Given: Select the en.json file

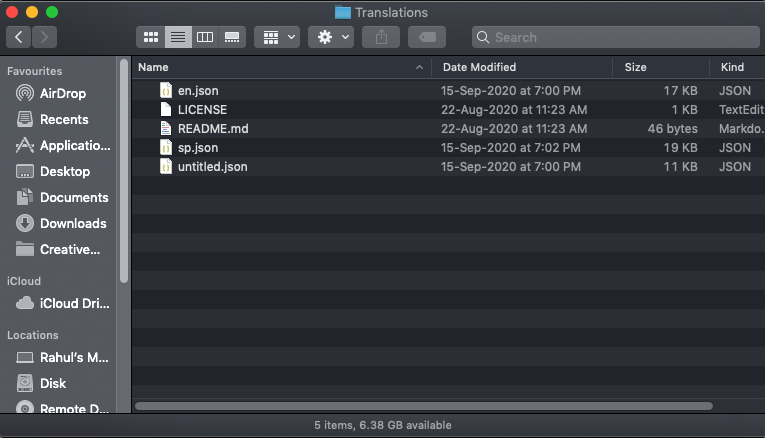Looking at the screenshot, I should [198, 90].
